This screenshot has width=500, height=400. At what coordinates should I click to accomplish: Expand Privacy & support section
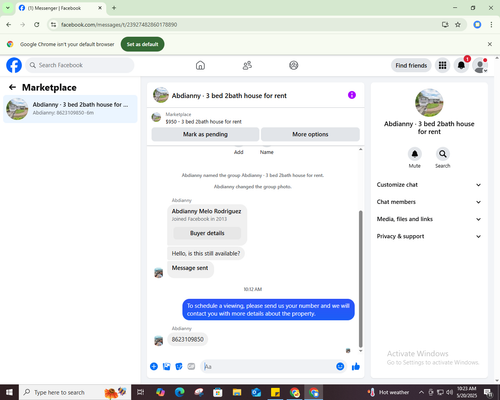429,236
